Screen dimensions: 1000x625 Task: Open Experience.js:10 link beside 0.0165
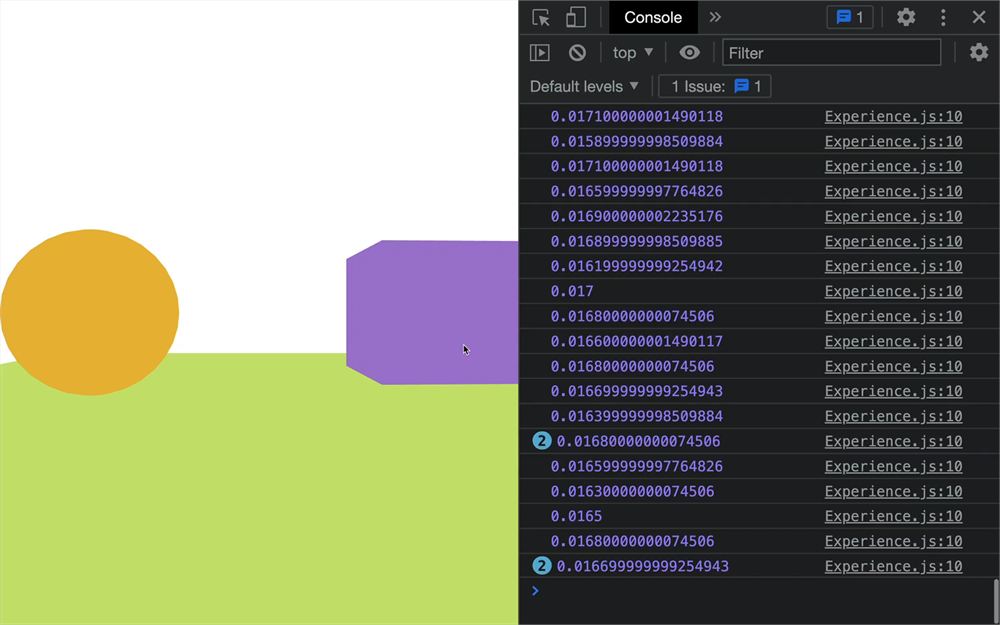[x=893, y=516]
